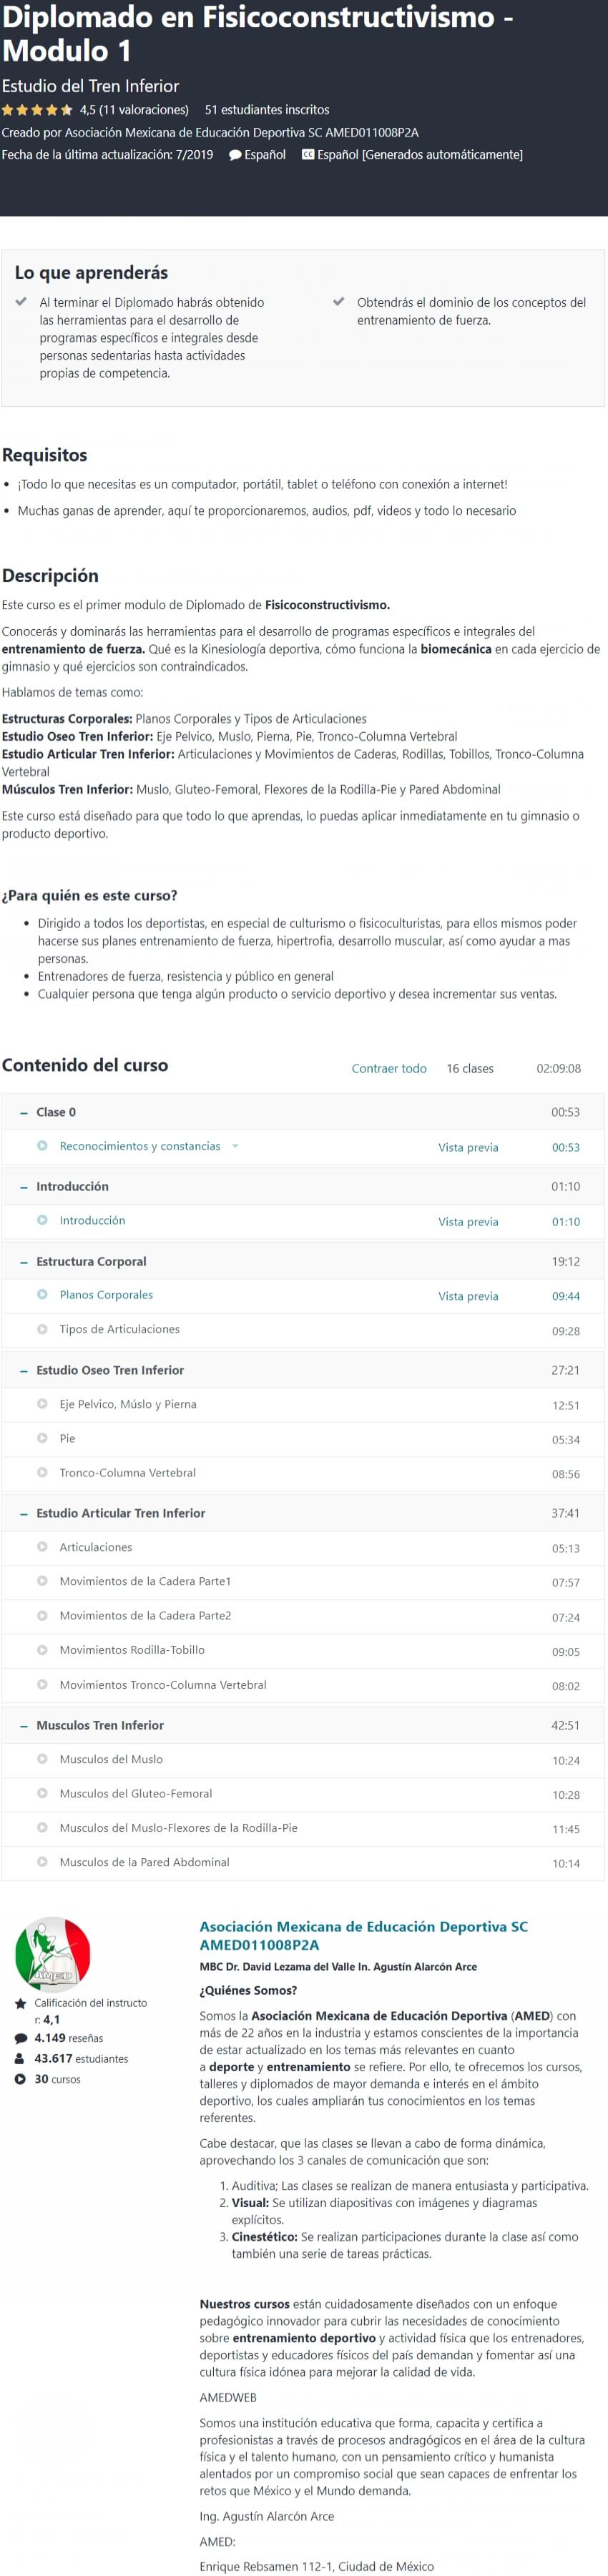Click the star rating icons in header
The width and height of the screenshot is (608, 2576).
click(37, 110)
